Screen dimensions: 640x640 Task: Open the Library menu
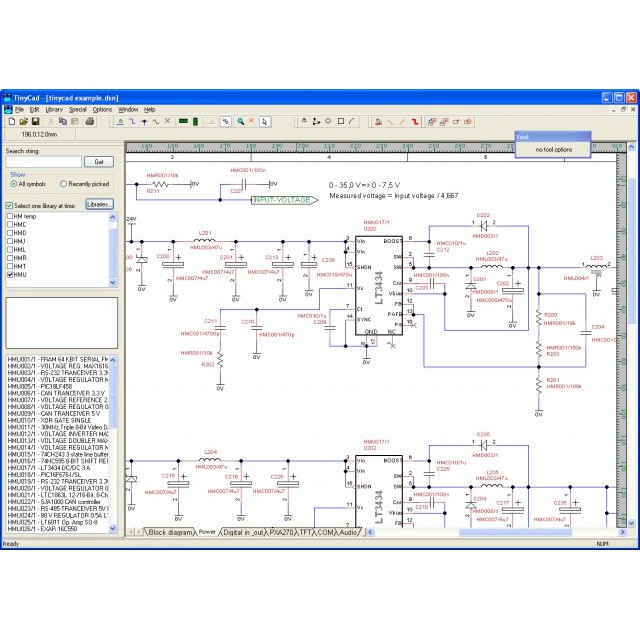pyautogui.click(x=53, y=109)
